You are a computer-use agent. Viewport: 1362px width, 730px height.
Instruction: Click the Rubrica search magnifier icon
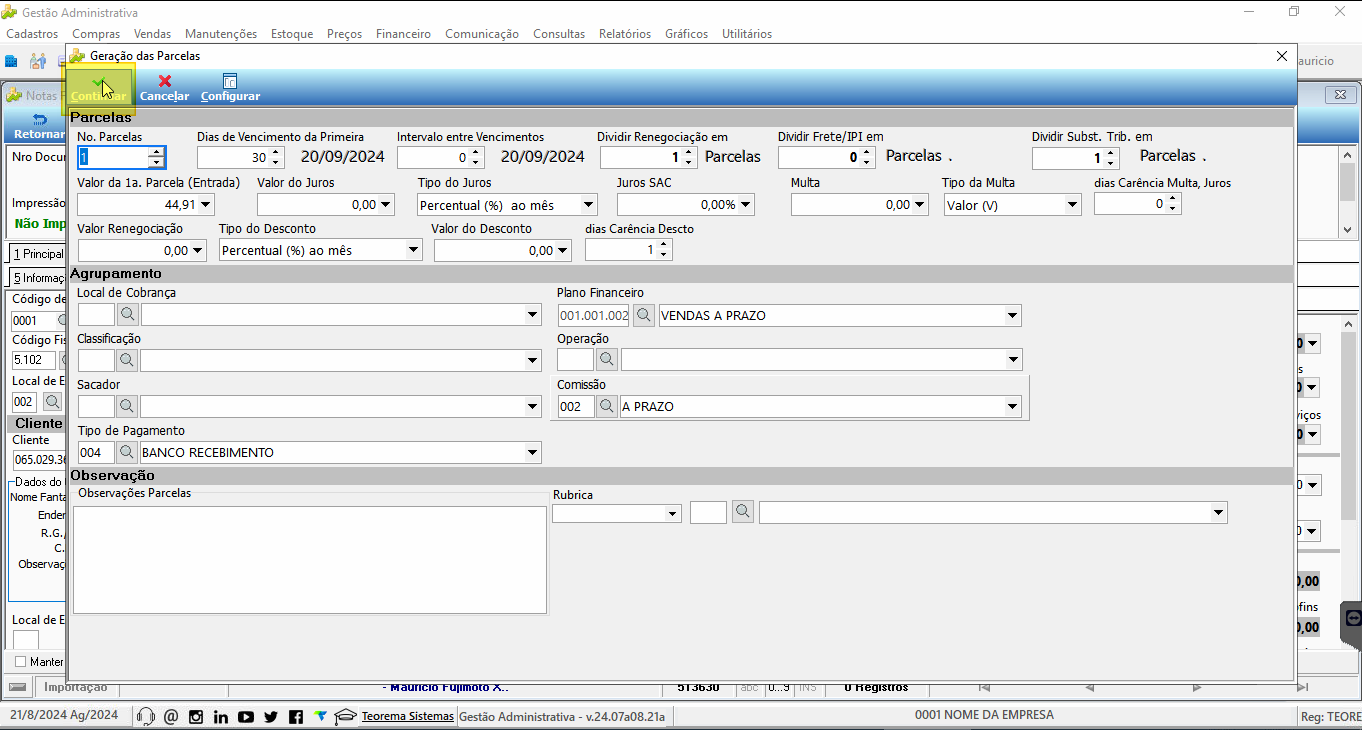(743, 512)
